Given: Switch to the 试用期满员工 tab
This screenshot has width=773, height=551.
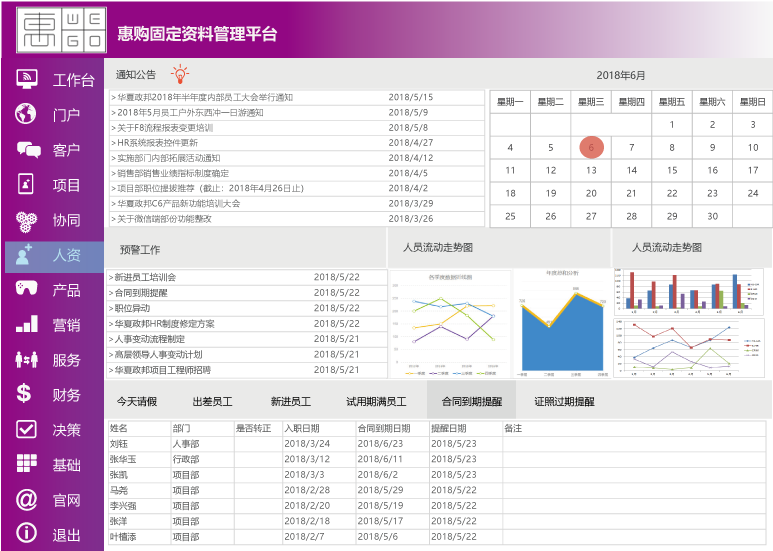Looking at the screenshot, I should [x=376, y=401].
